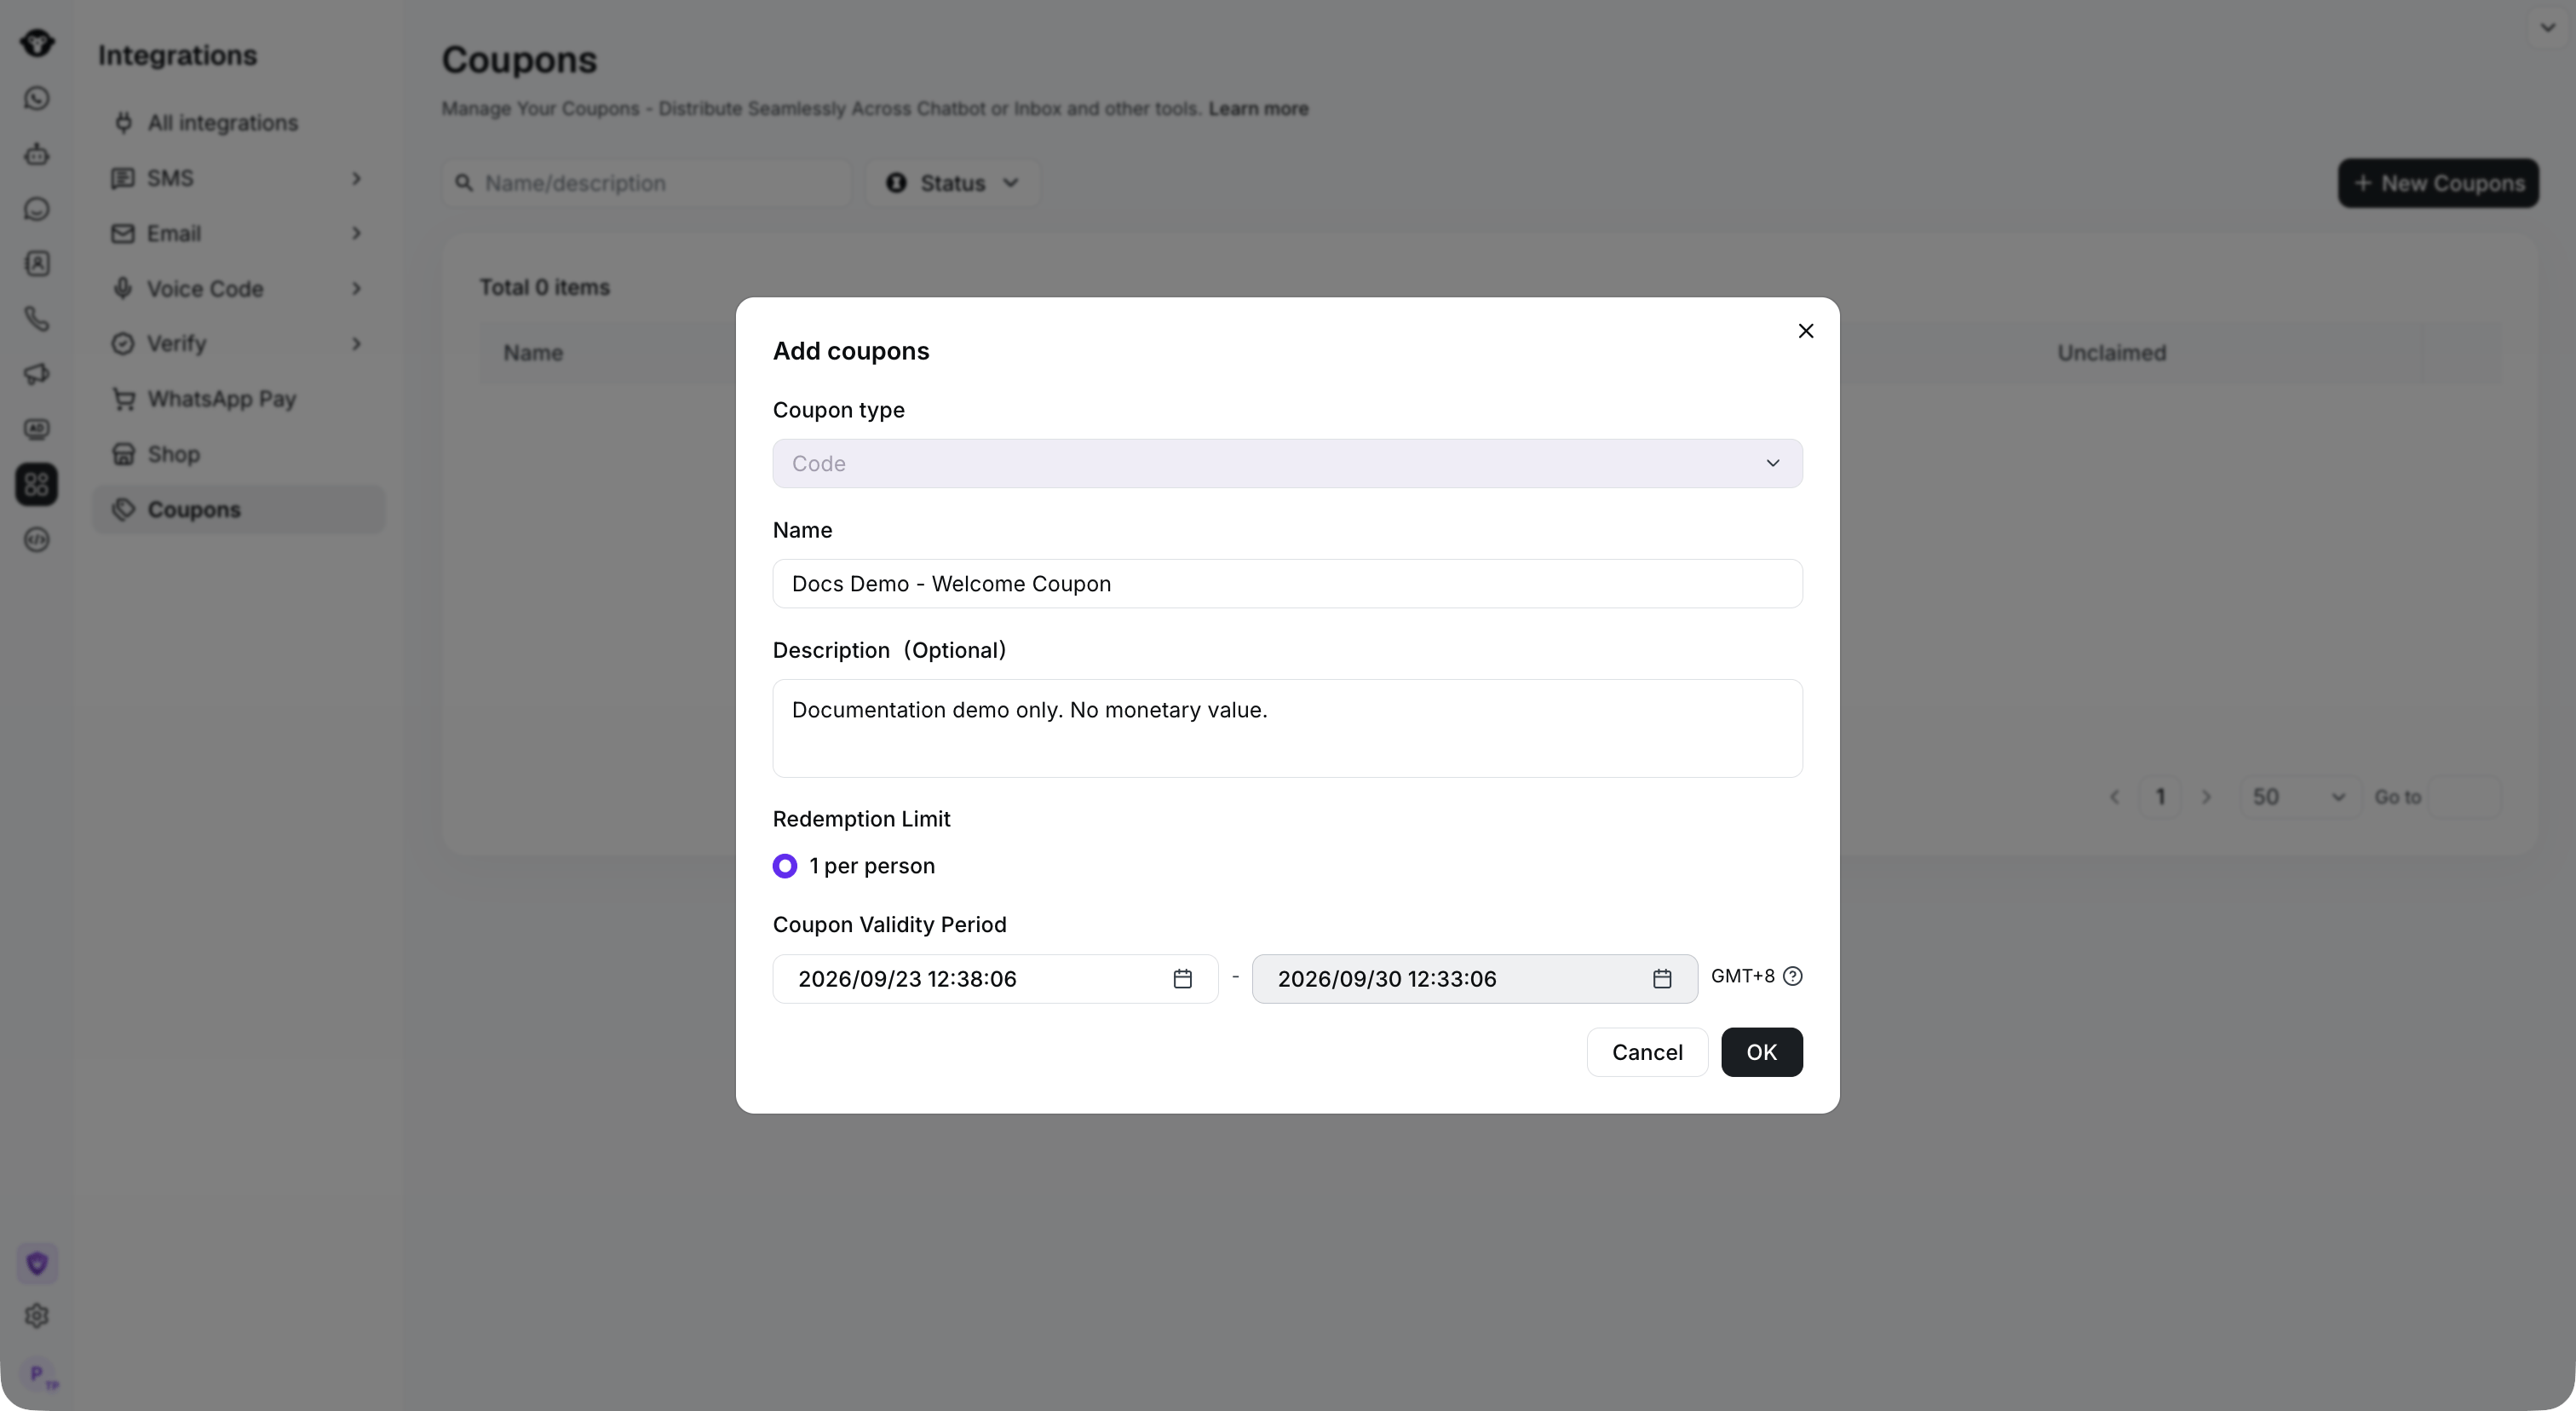Open the page size 50 dropdown
The height and width of the screenshot is (1411, 2576).
pyautogui.click(x=2299, y=797)
